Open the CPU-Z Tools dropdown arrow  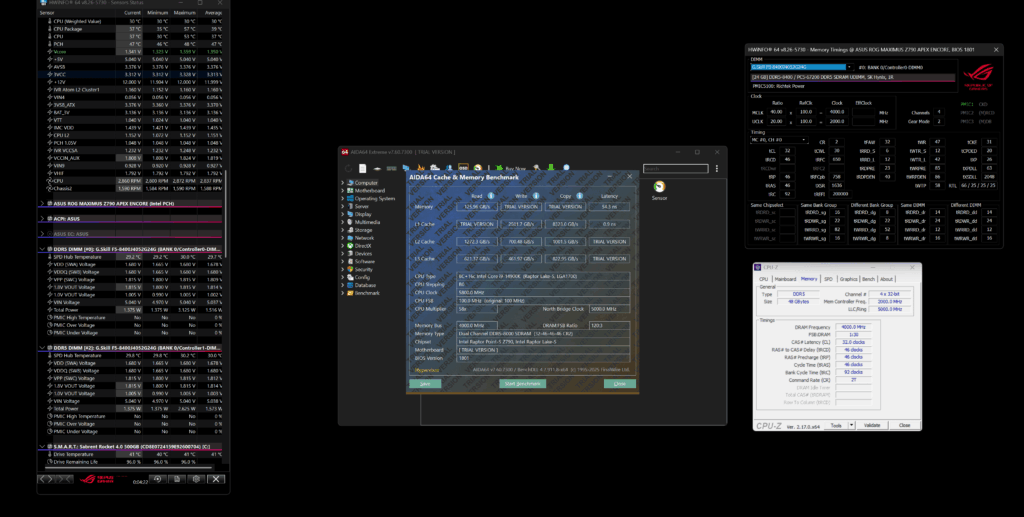click(x=851, y=425)
